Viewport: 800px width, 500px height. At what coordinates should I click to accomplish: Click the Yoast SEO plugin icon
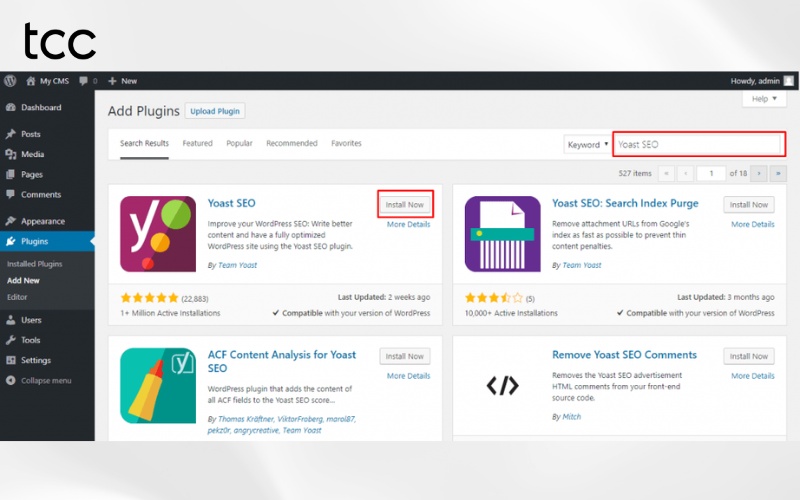pos(158,234)
